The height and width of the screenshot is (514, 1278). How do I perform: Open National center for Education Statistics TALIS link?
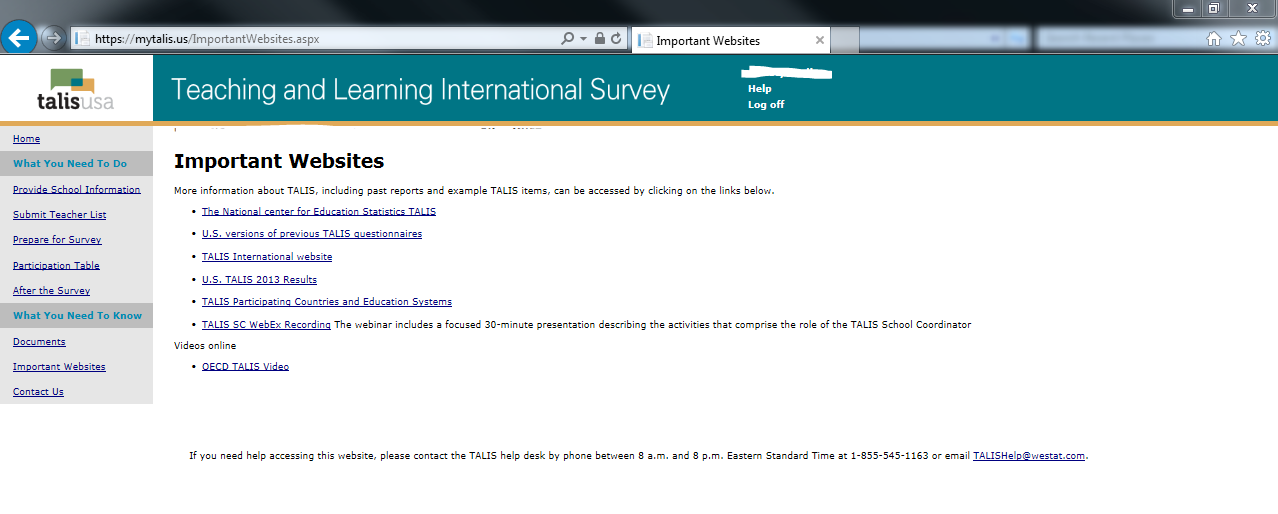[319, 212]
